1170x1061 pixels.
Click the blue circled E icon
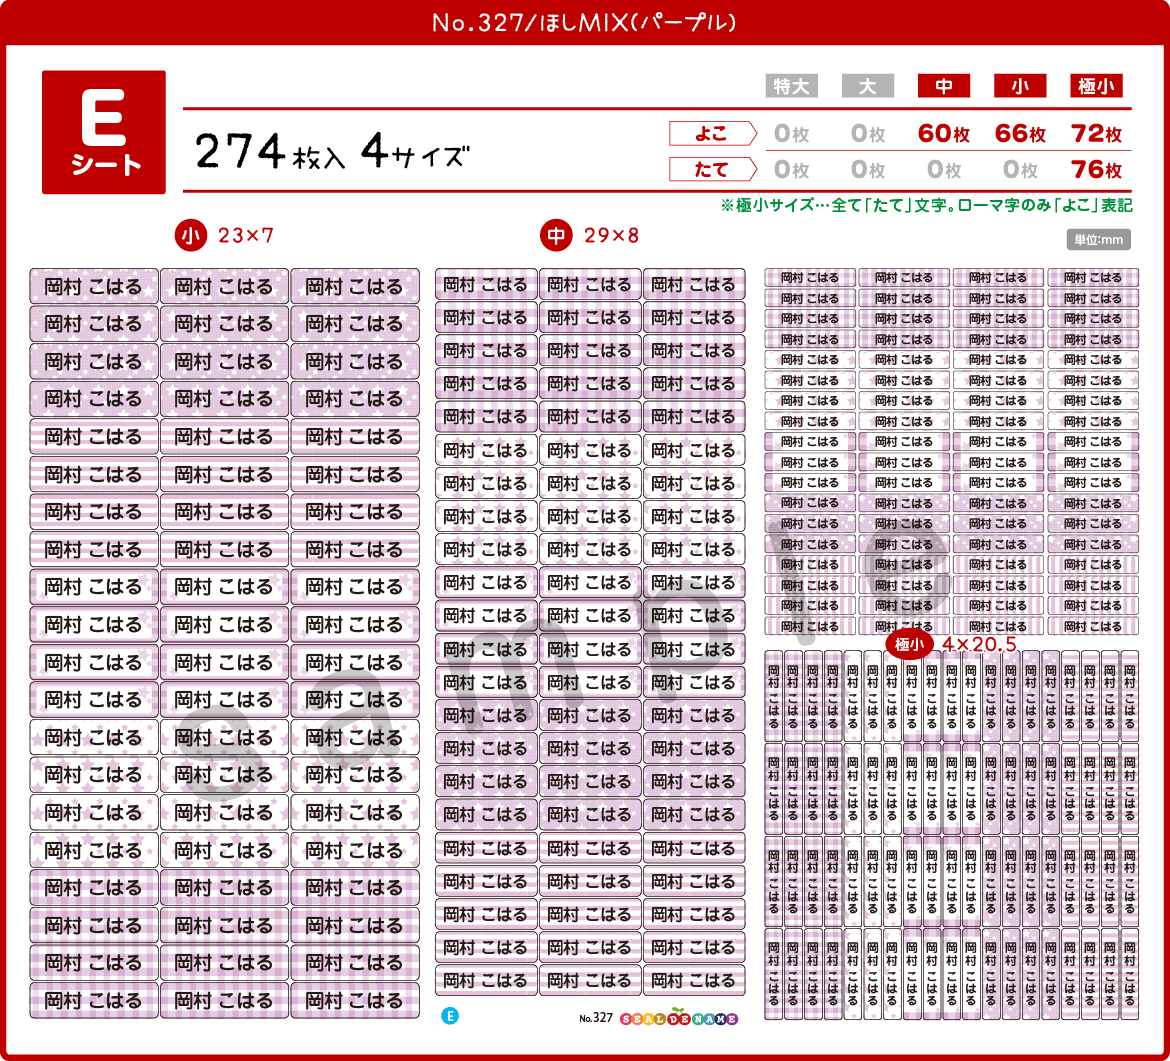click(450, 1016)
